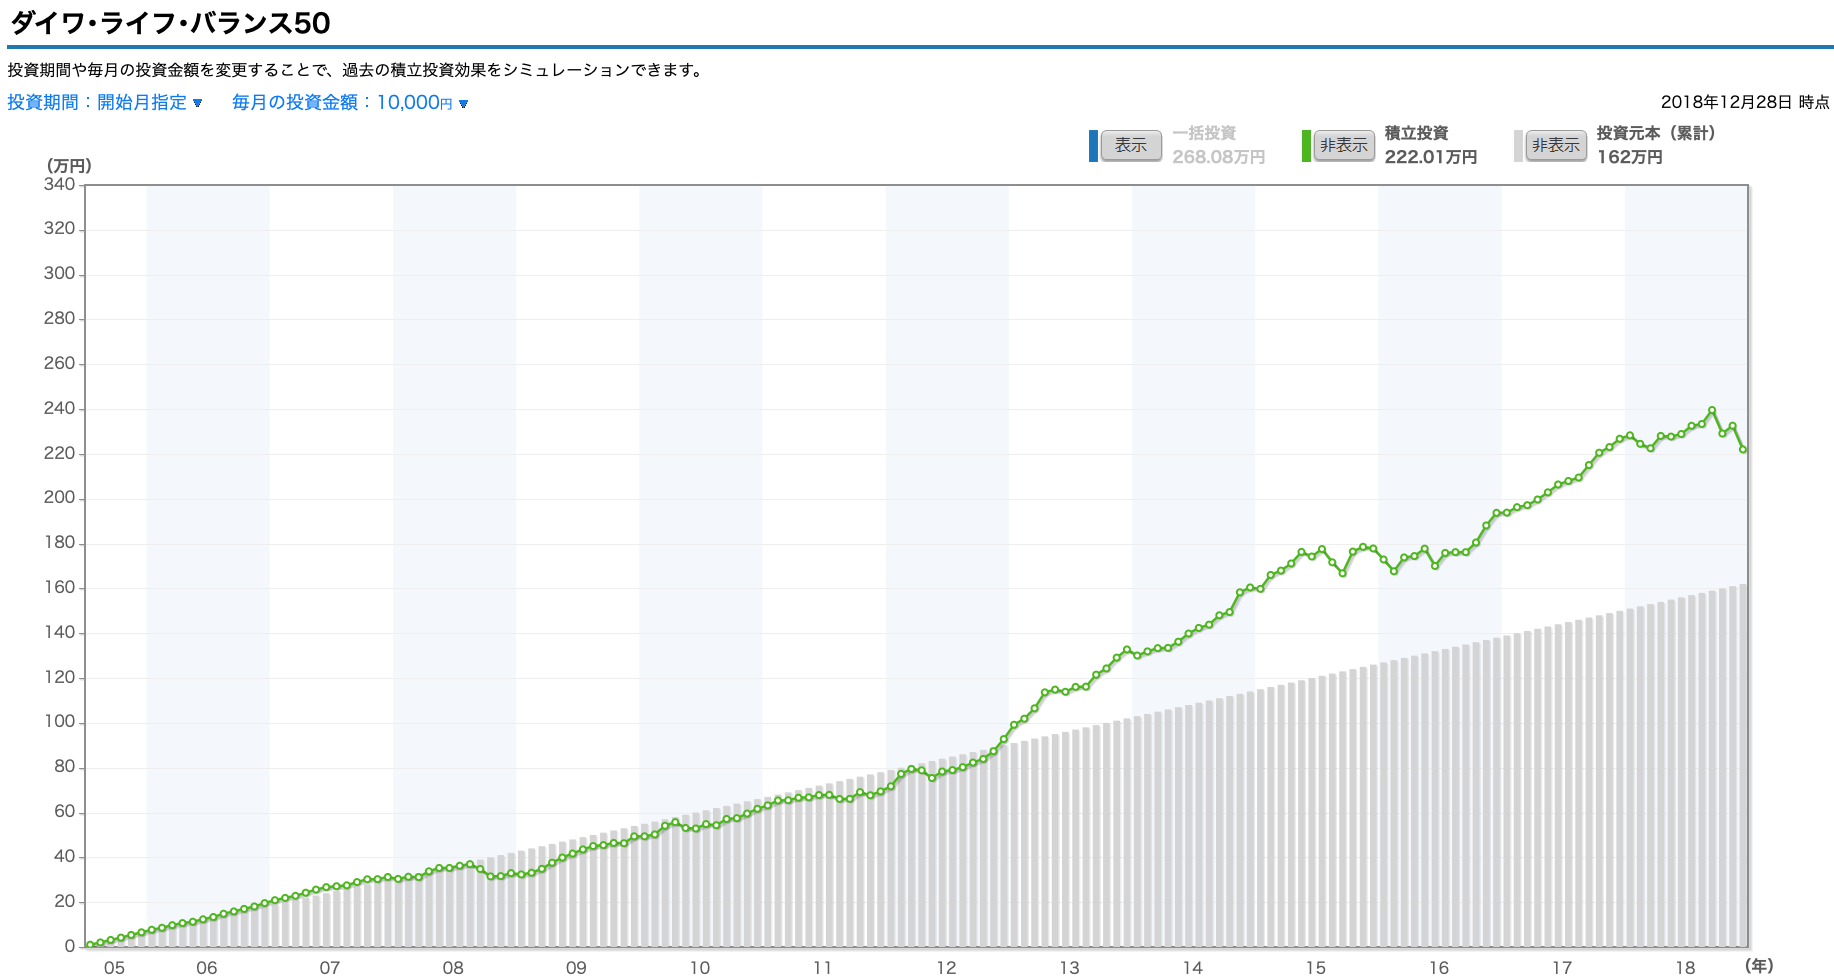
Task: Click the 200 y-axis label
Action: pyautogui.click(x=59, y=498)
